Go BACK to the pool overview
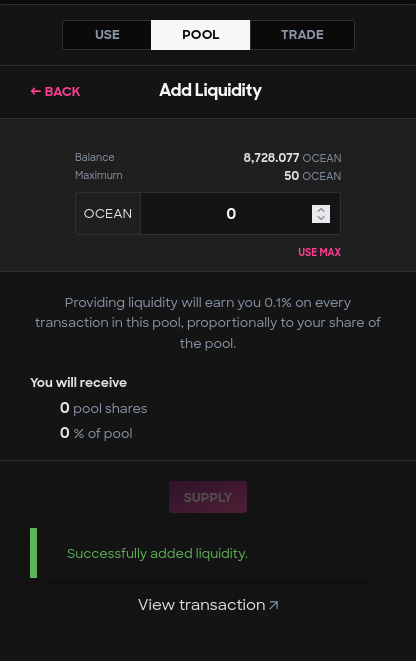Image resolution: width=416 pixels, height=661 pixels. pyautogui.click(x=55, y=91)
